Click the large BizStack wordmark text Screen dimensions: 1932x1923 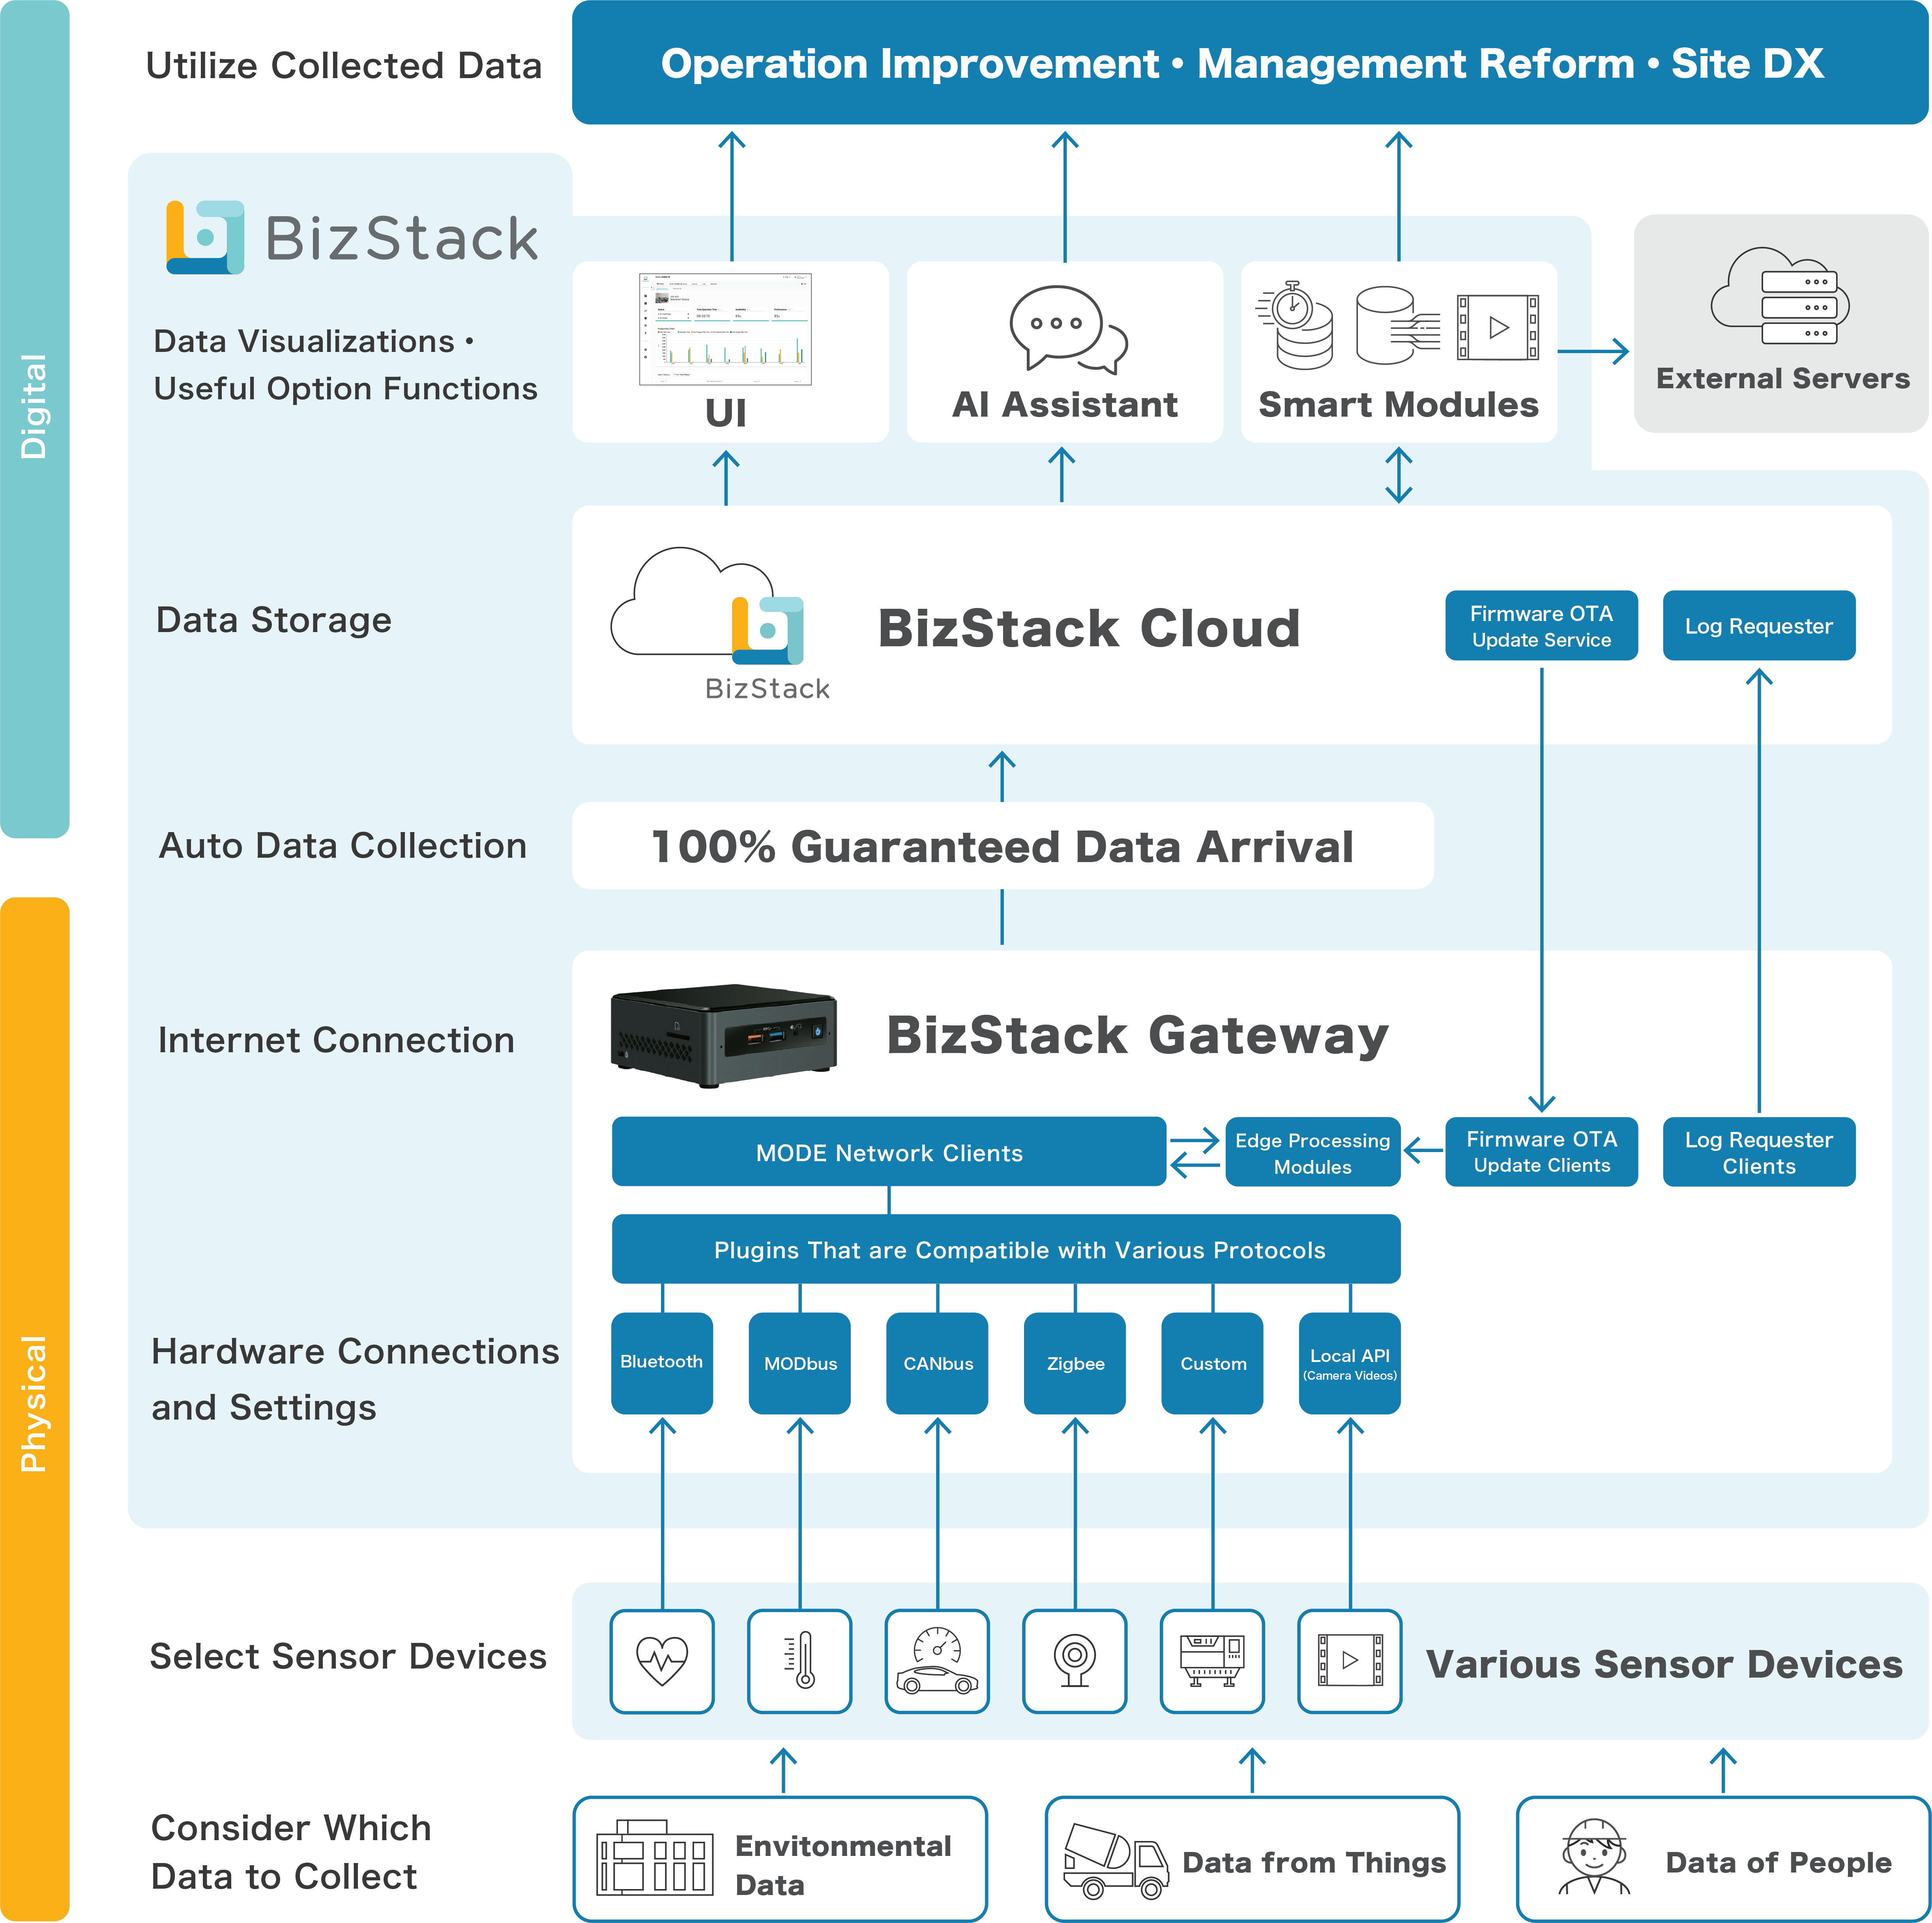click(x=402, y=239)
